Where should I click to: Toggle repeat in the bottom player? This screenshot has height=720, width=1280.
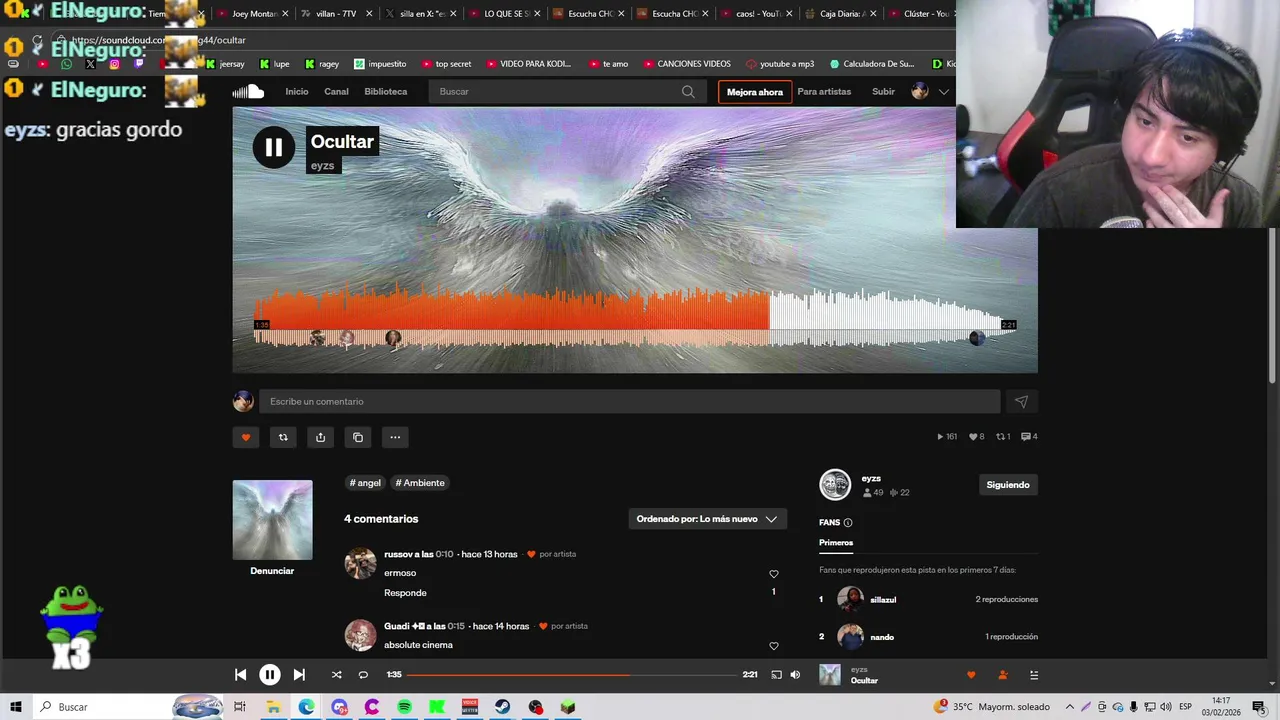tap(363, 675)
